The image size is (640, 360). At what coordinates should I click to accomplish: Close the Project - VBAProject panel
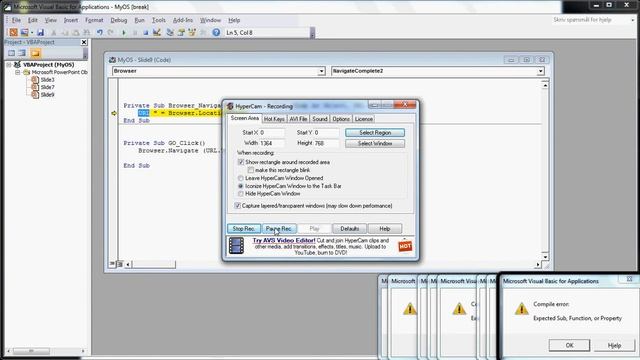click(84, 42)
